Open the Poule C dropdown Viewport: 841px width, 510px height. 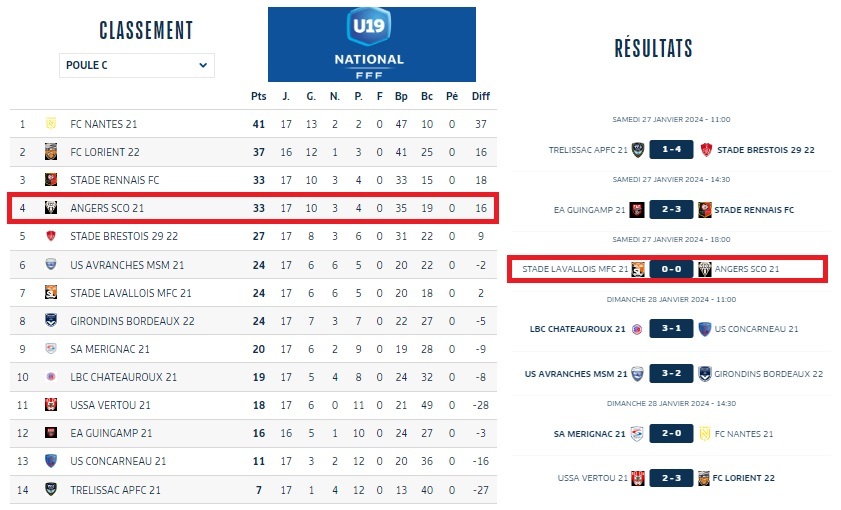(136, 66)
